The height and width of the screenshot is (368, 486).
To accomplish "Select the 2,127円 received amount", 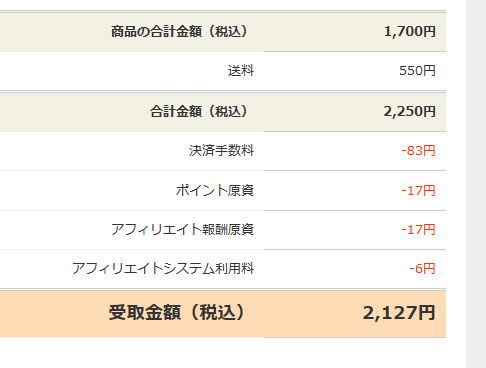I will coord(399,313).
